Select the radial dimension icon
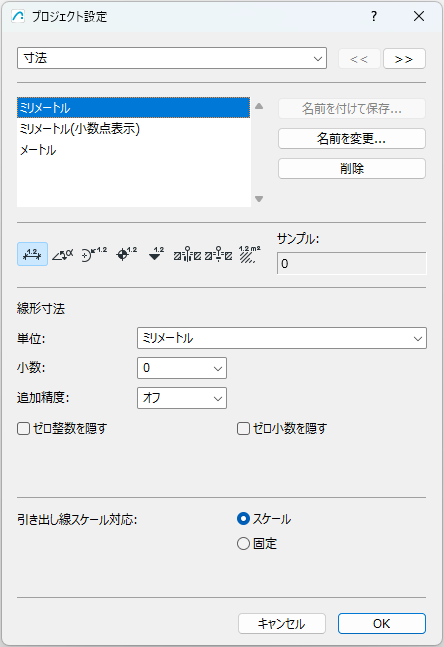The height and width of the screenshot is (647, 444). click(94, 254)
